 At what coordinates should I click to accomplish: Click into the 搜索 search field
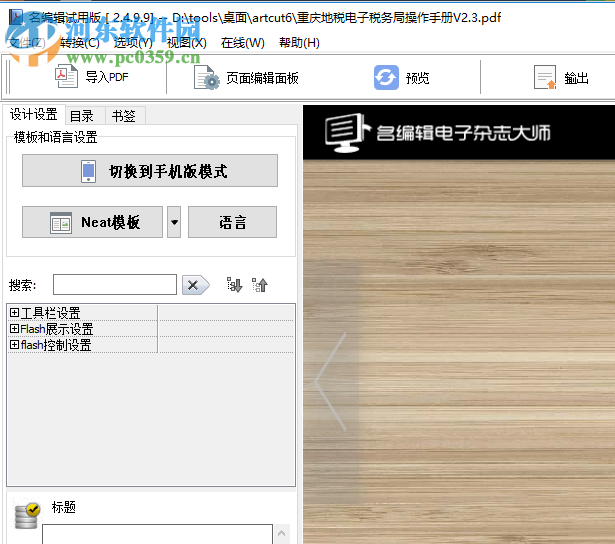(115, 285)
